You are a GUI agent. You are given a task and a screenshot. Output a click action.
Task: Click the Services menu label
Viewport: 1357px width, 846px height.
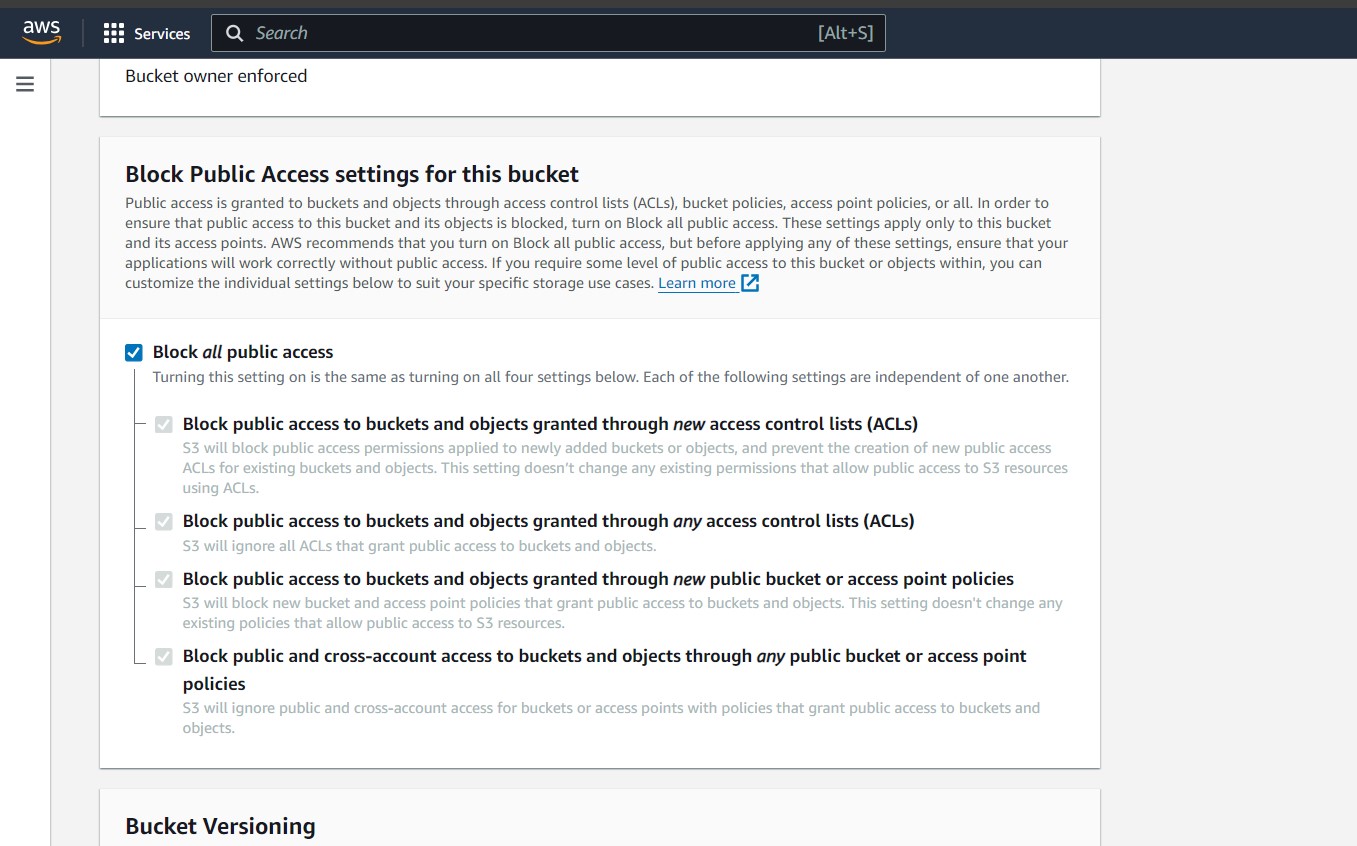point(162,34)
